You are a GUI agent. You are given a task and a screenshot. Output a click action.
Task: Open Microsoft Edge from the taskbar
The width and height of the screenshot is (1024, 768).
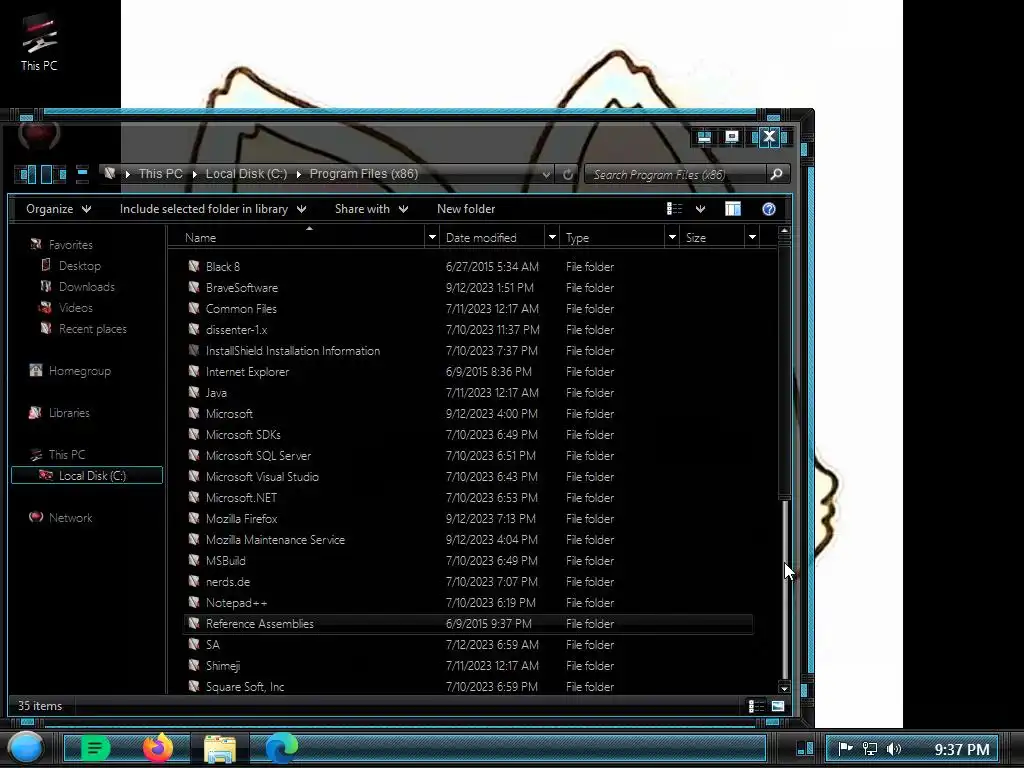[x=281, y=748]
